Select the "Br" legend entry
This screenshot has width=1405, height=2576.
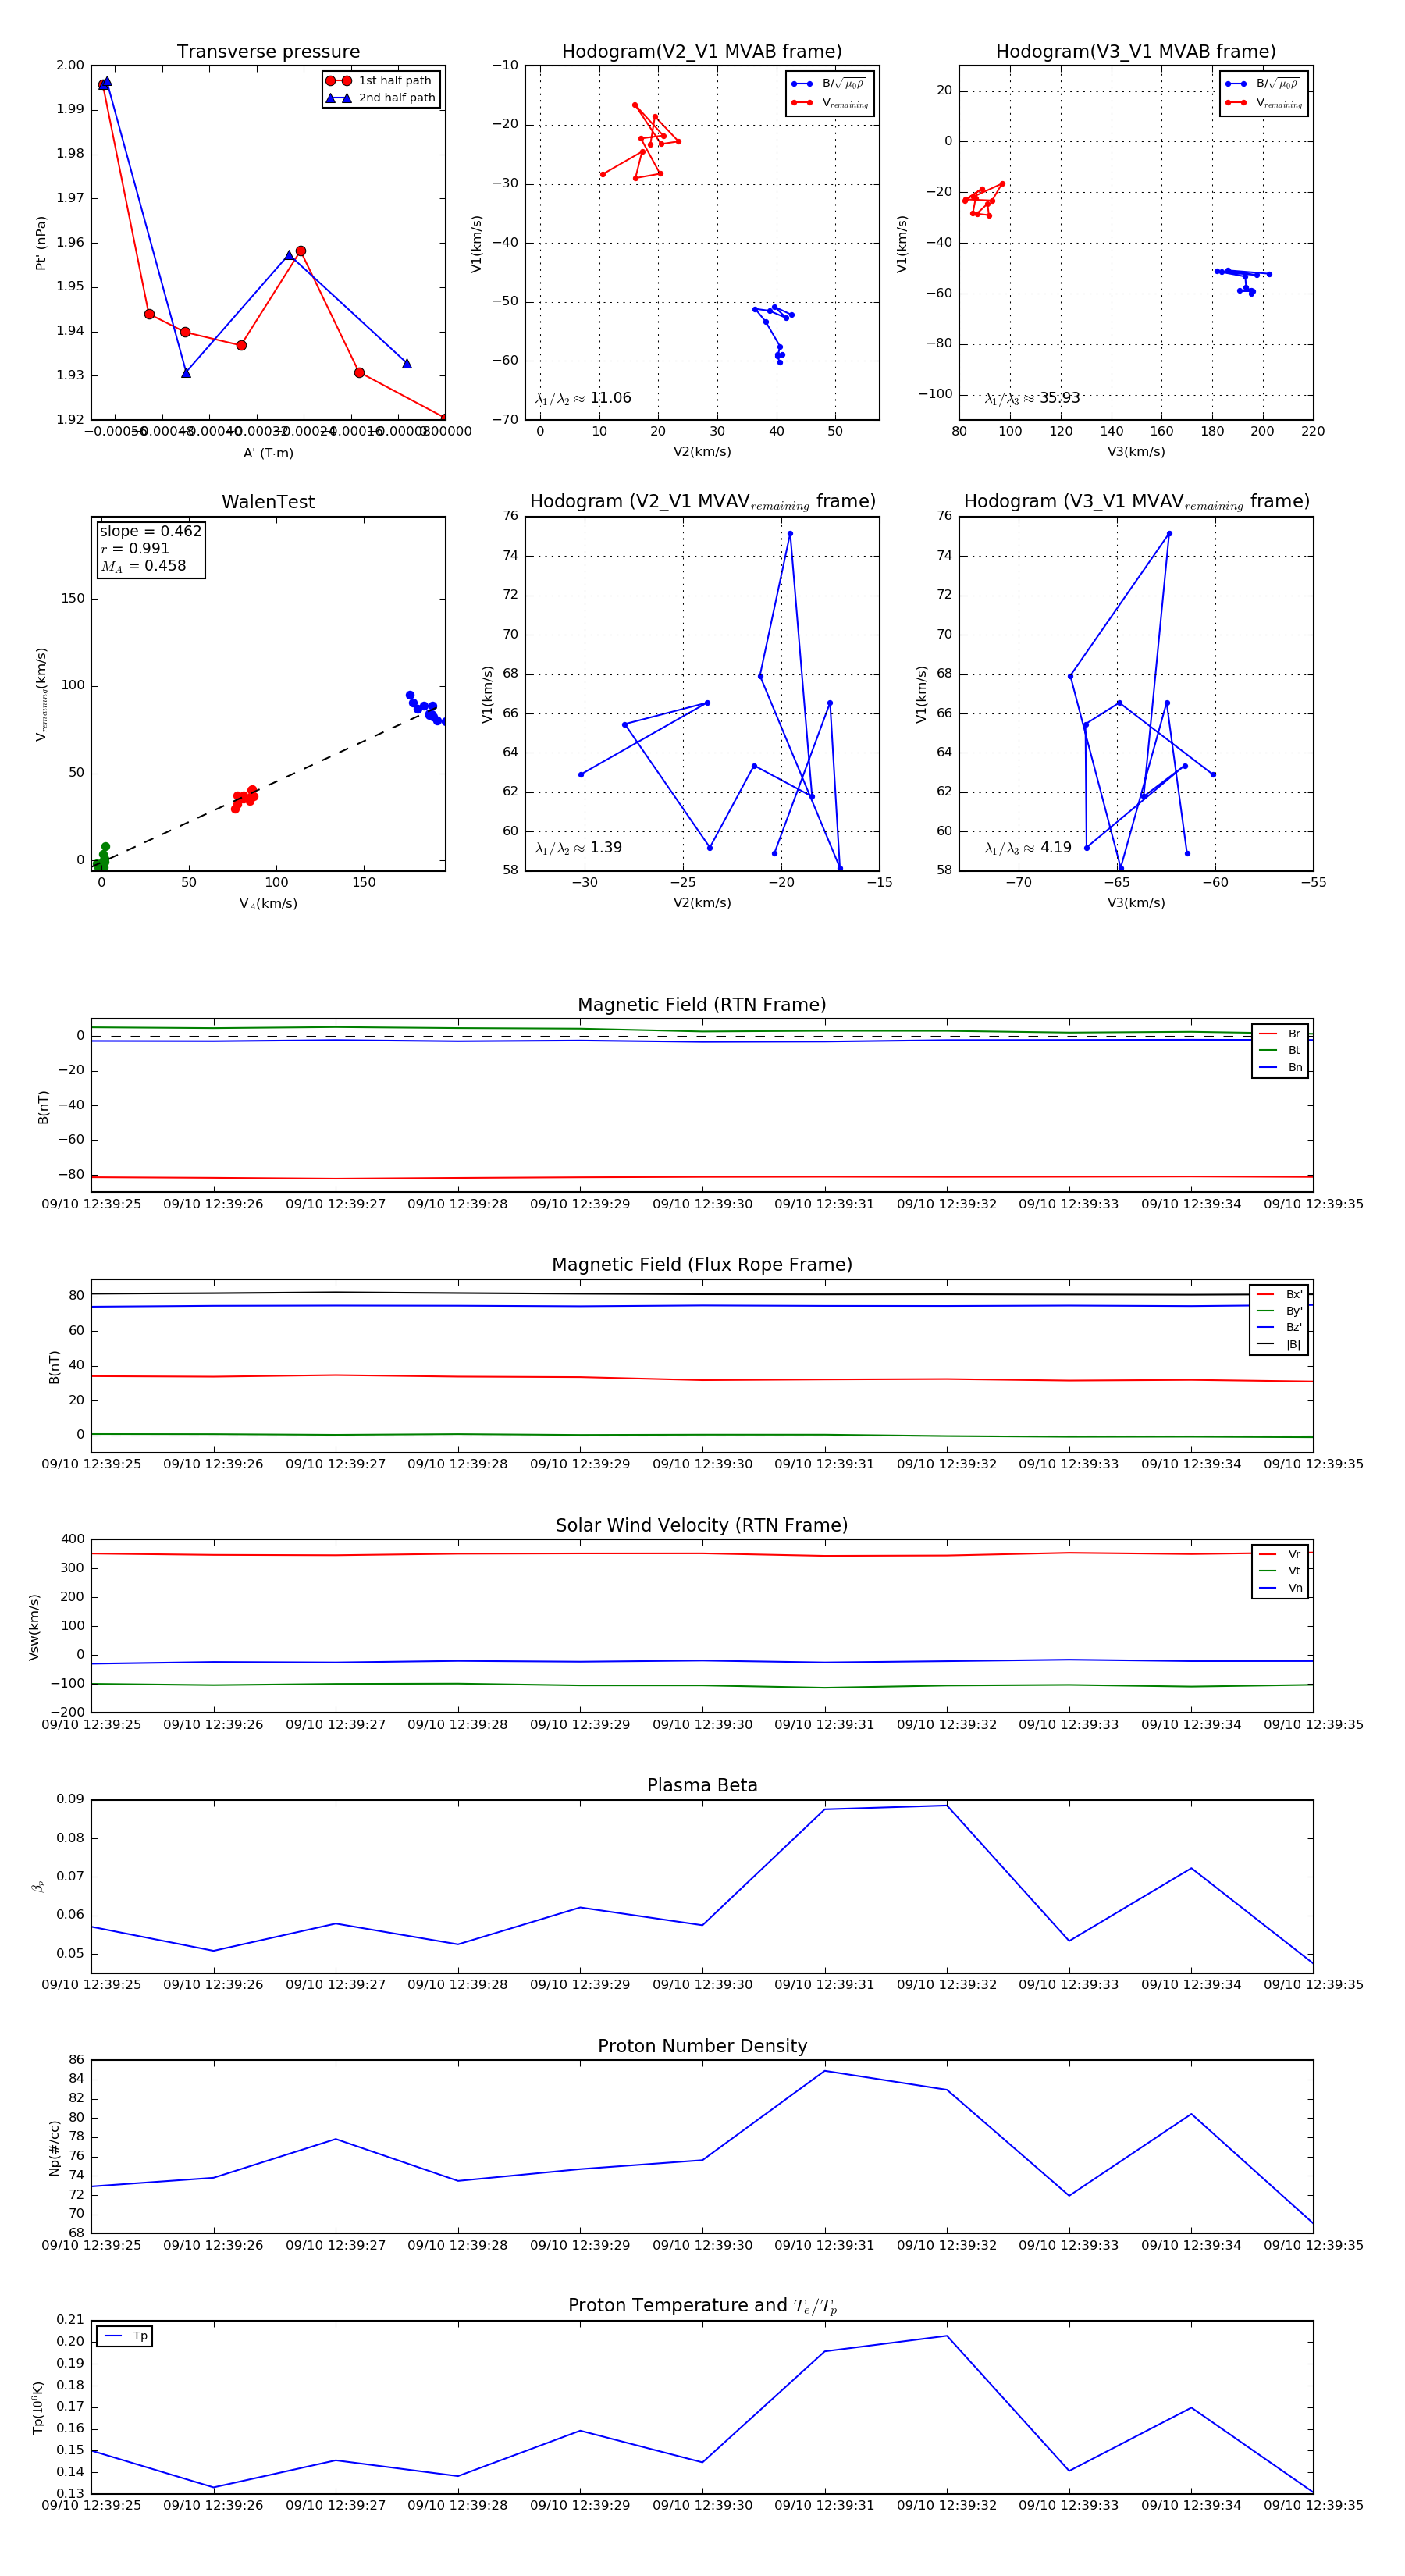(1281, 1034)
